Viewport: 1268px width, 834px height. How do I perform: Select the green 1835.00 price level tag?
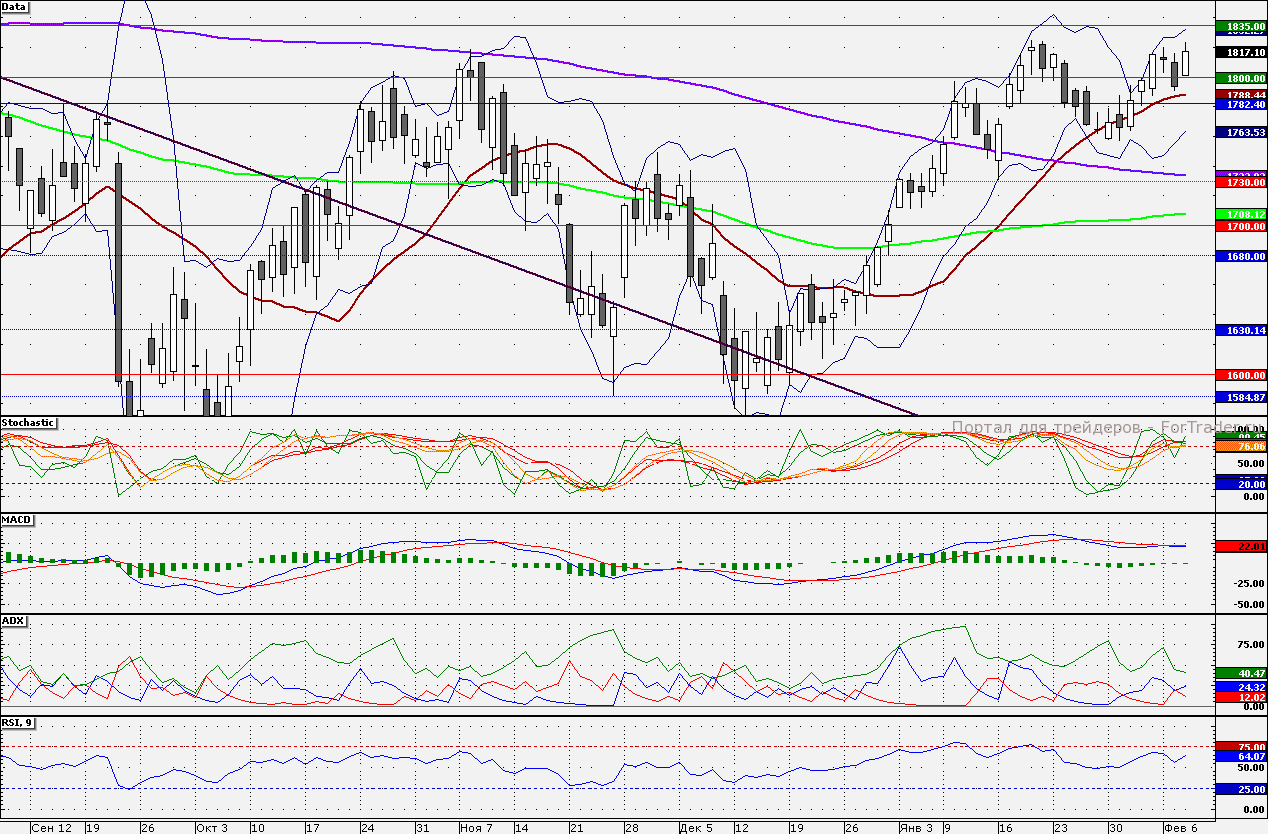pos(1240,26)
